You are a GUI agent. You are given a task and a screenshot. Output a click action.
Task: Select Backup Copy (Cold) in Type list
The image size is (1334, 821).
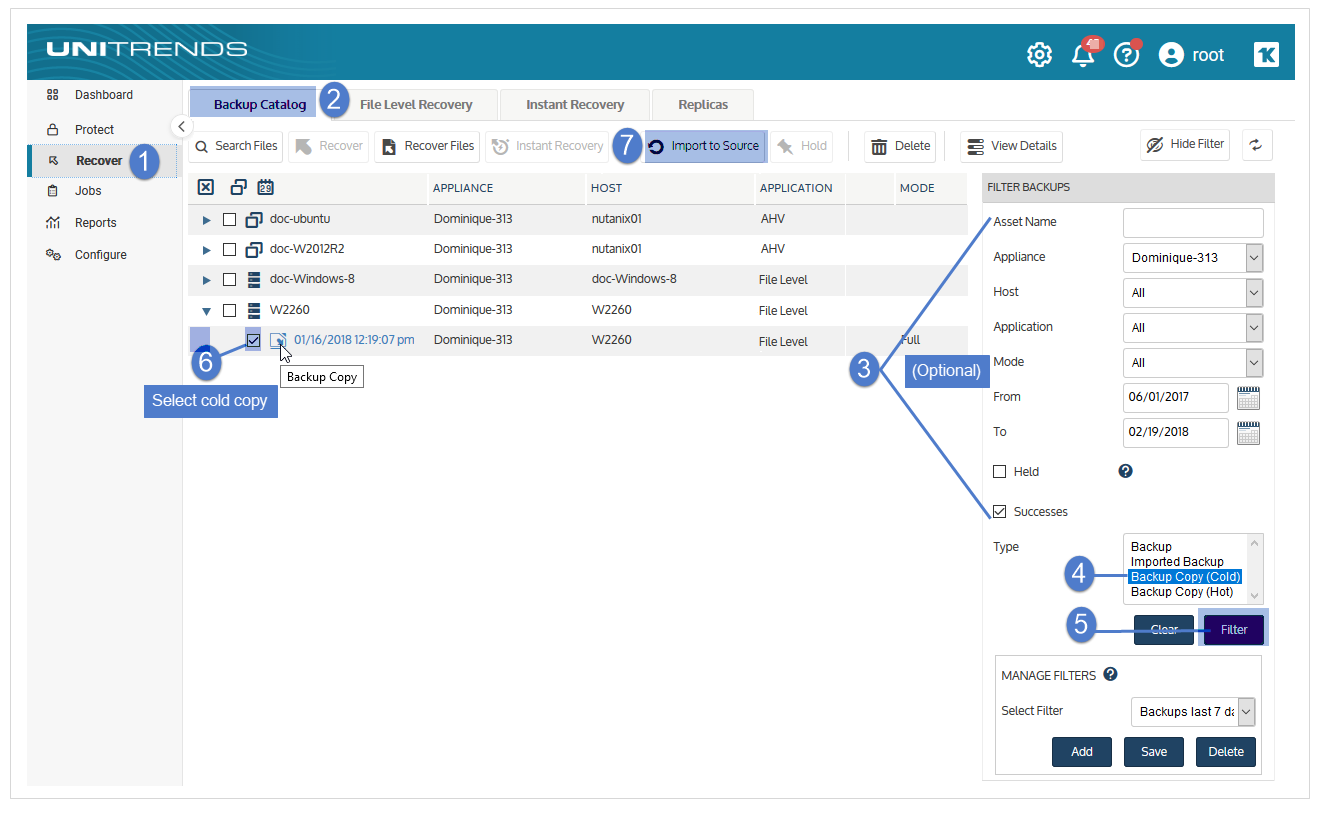pyautogui.click(x=1185, y=577)
